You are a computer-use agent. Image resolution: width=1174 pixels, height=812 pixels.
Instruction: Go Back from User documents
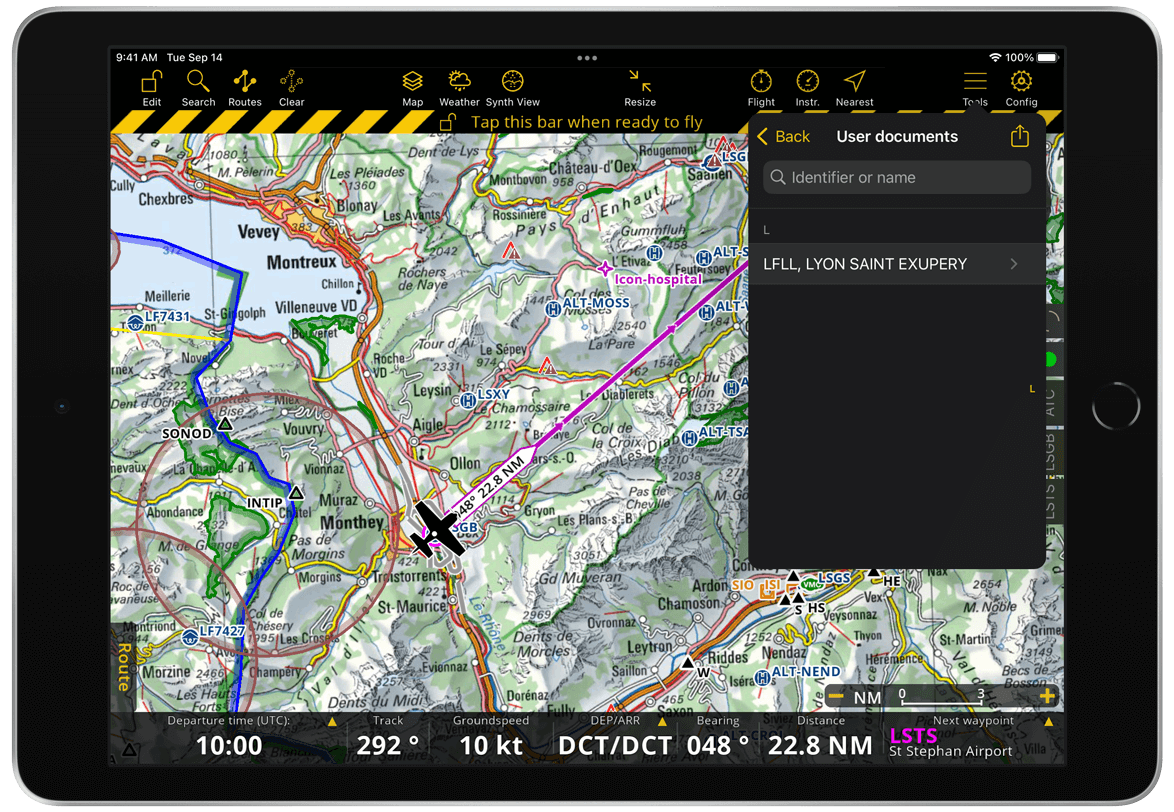(784, 136)
